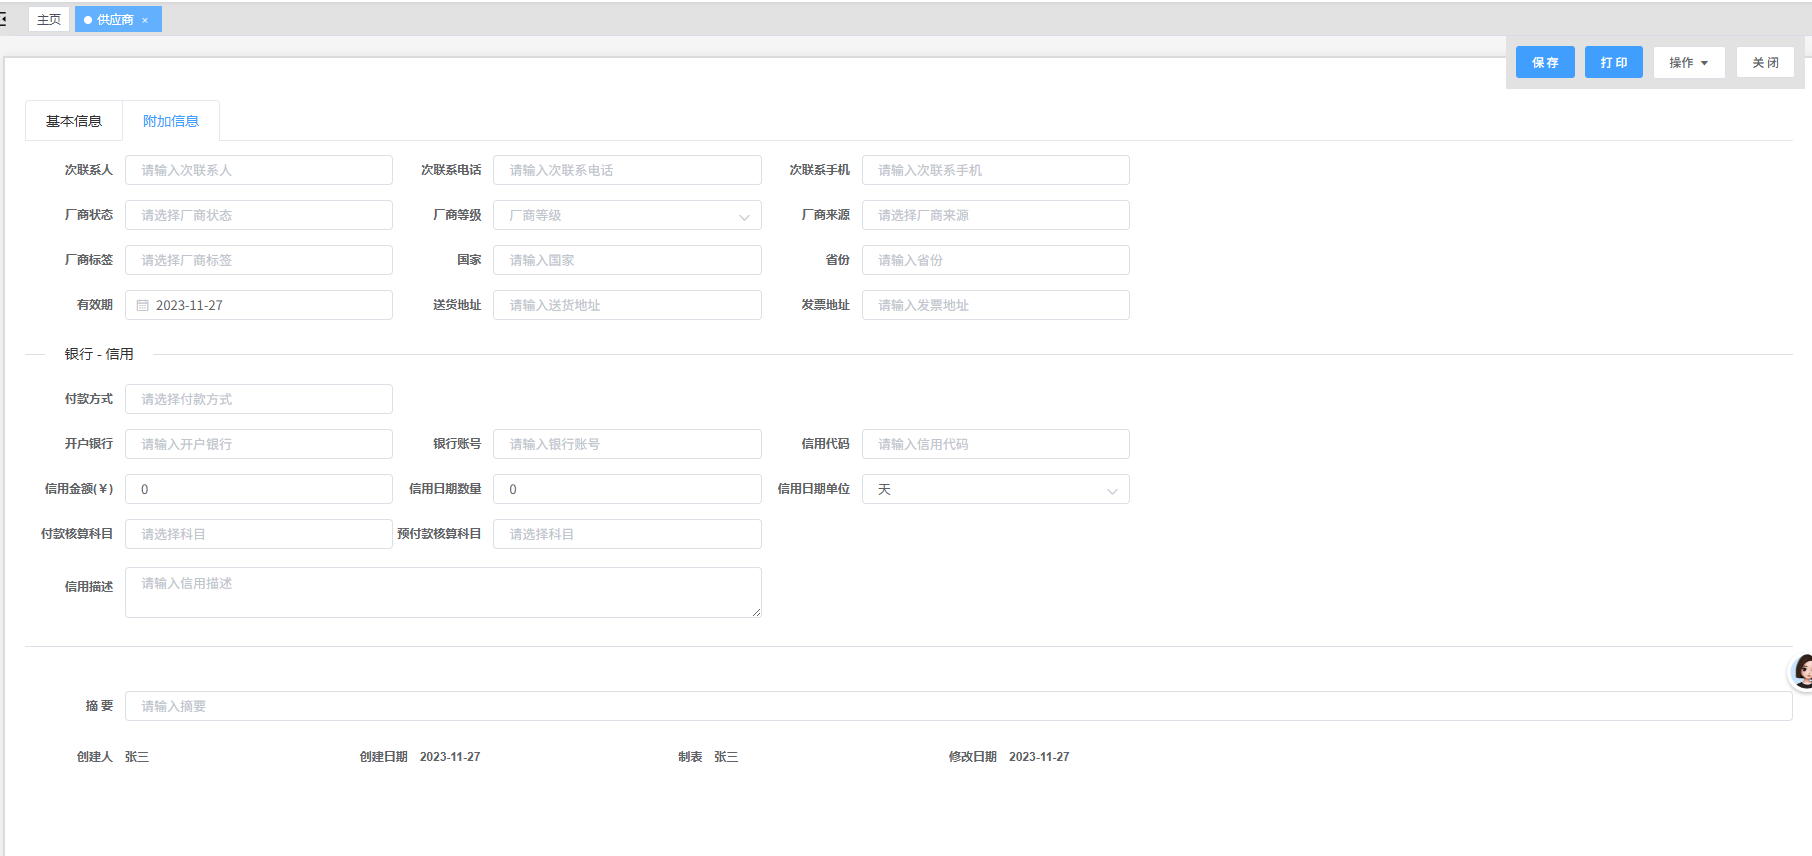Viewport: 1812px width, 856px height.
Task: Close the 供应商 tab with x icon
Action: [x=145, y=20]
